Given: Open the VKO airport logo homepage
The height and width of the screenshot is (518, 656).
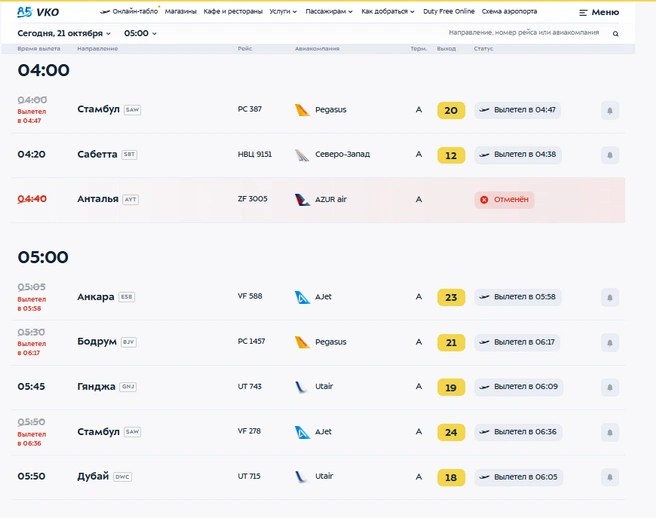Looking at the screenshot, I should [38, 12].
